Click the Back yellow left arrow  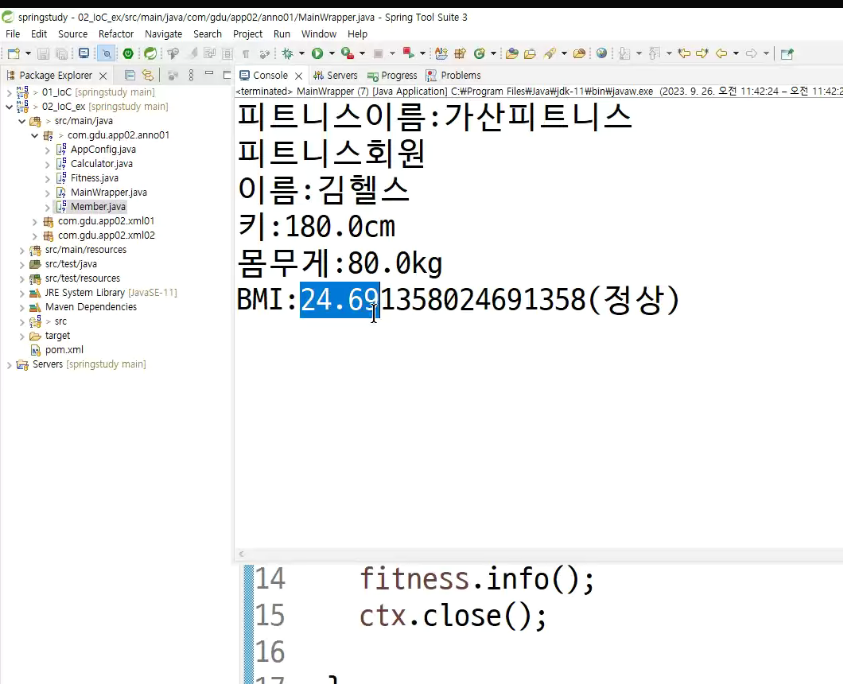(x=721, y=53)
